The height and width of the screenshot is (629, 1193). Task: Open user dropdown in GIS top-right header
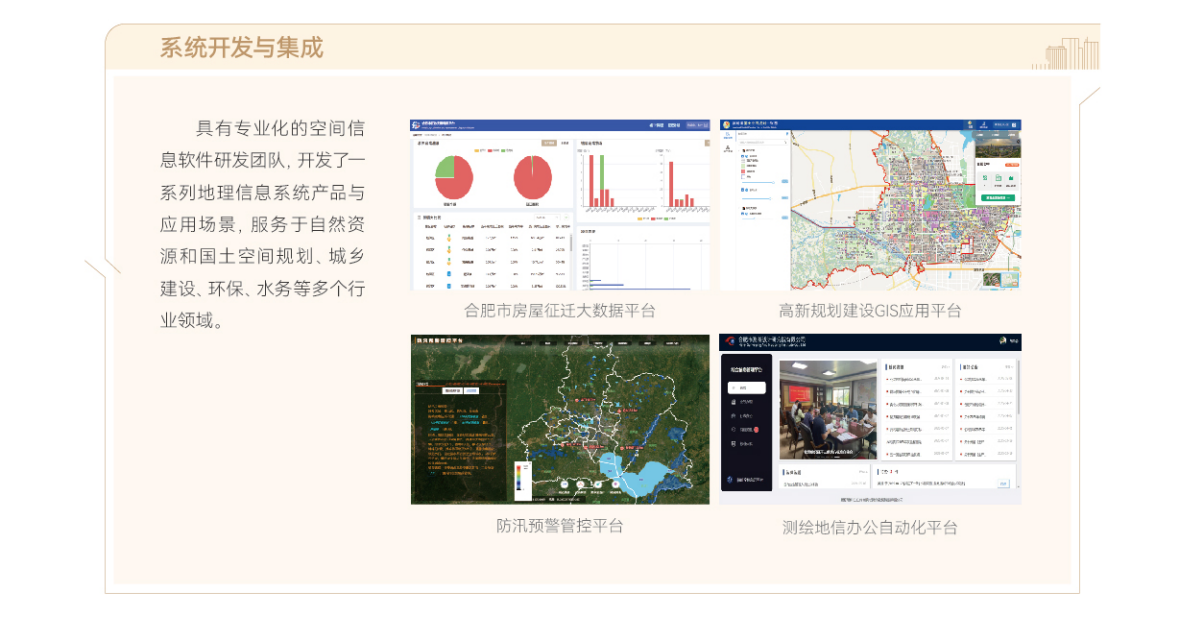tap(1013, 125)
